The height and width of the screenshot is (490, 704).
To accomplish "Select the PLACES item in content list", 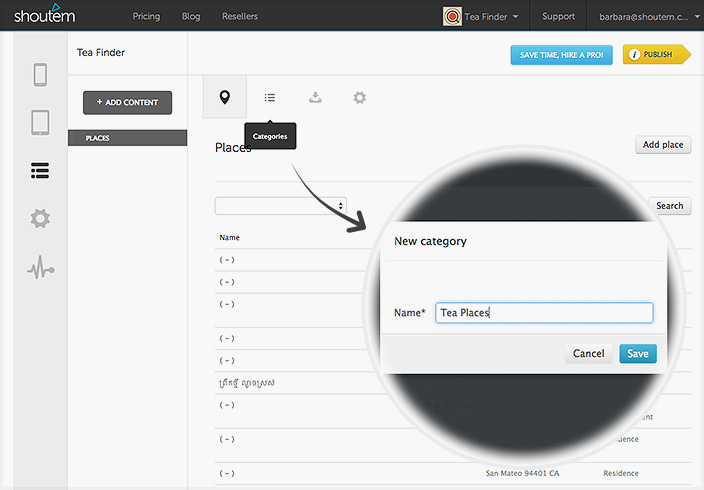I will point(128,138).
